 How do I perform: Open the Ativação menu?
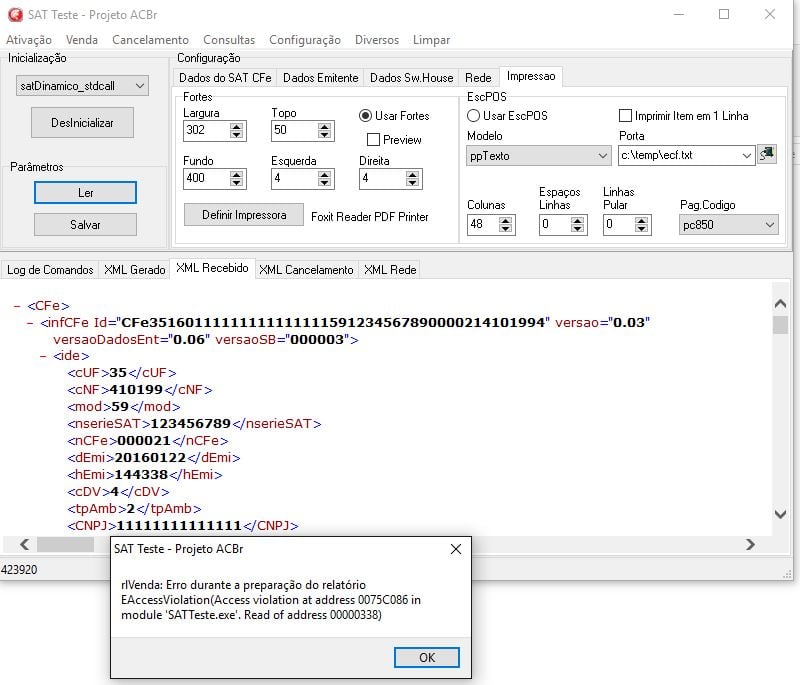(x=29, y=40)
